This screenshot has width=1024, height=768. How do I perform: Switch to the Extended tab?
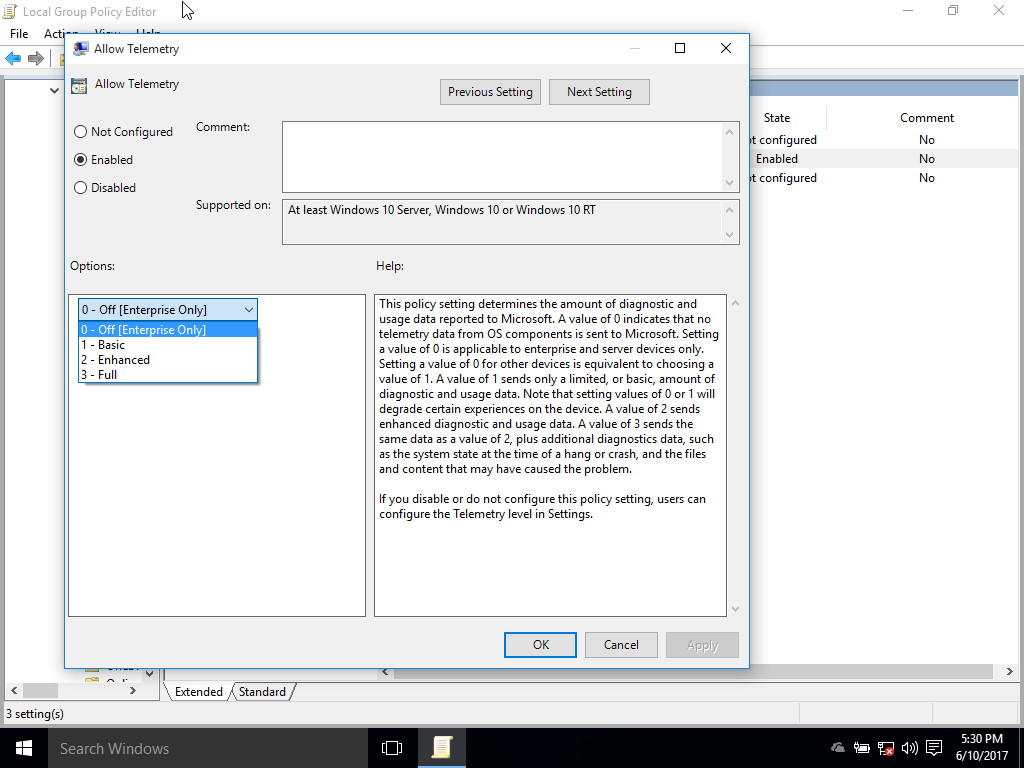pyautogui.click(x=199, y=692)
